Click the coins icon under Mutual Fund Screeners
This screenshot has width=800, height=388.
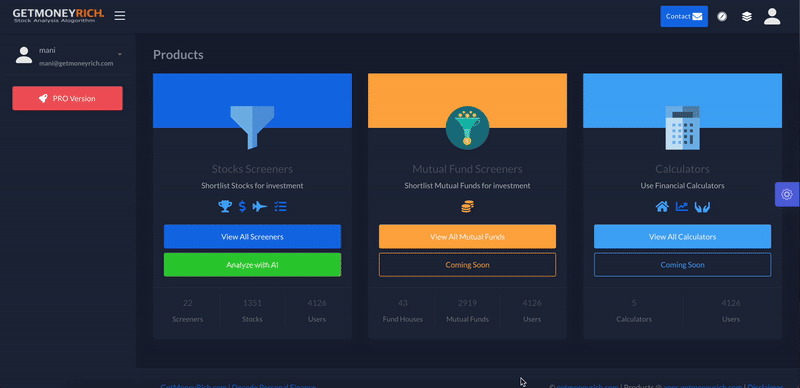coord(467,206)
